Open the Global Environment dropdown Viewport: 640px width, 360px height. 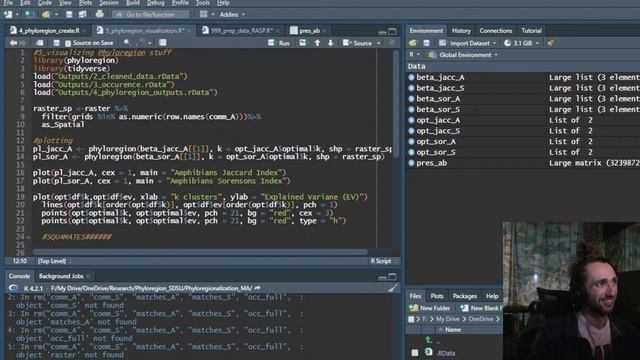pyautogui.click(x=463, y=55)
